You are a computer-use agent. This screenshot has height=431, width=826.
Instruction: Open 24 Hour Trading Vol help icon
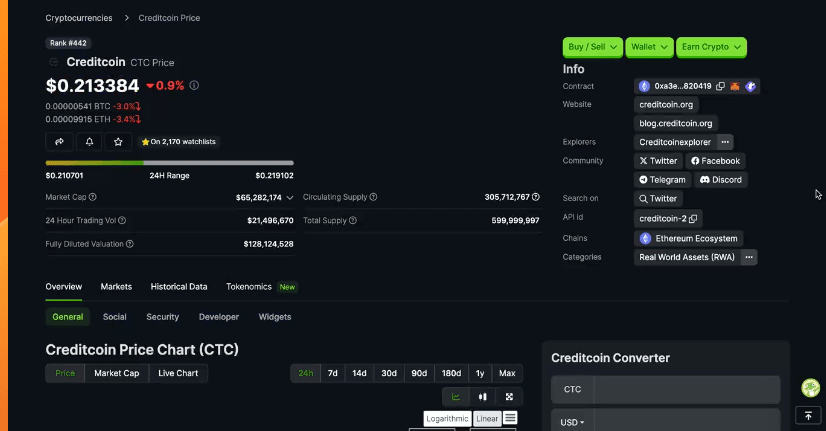click(x=122, y=220)
